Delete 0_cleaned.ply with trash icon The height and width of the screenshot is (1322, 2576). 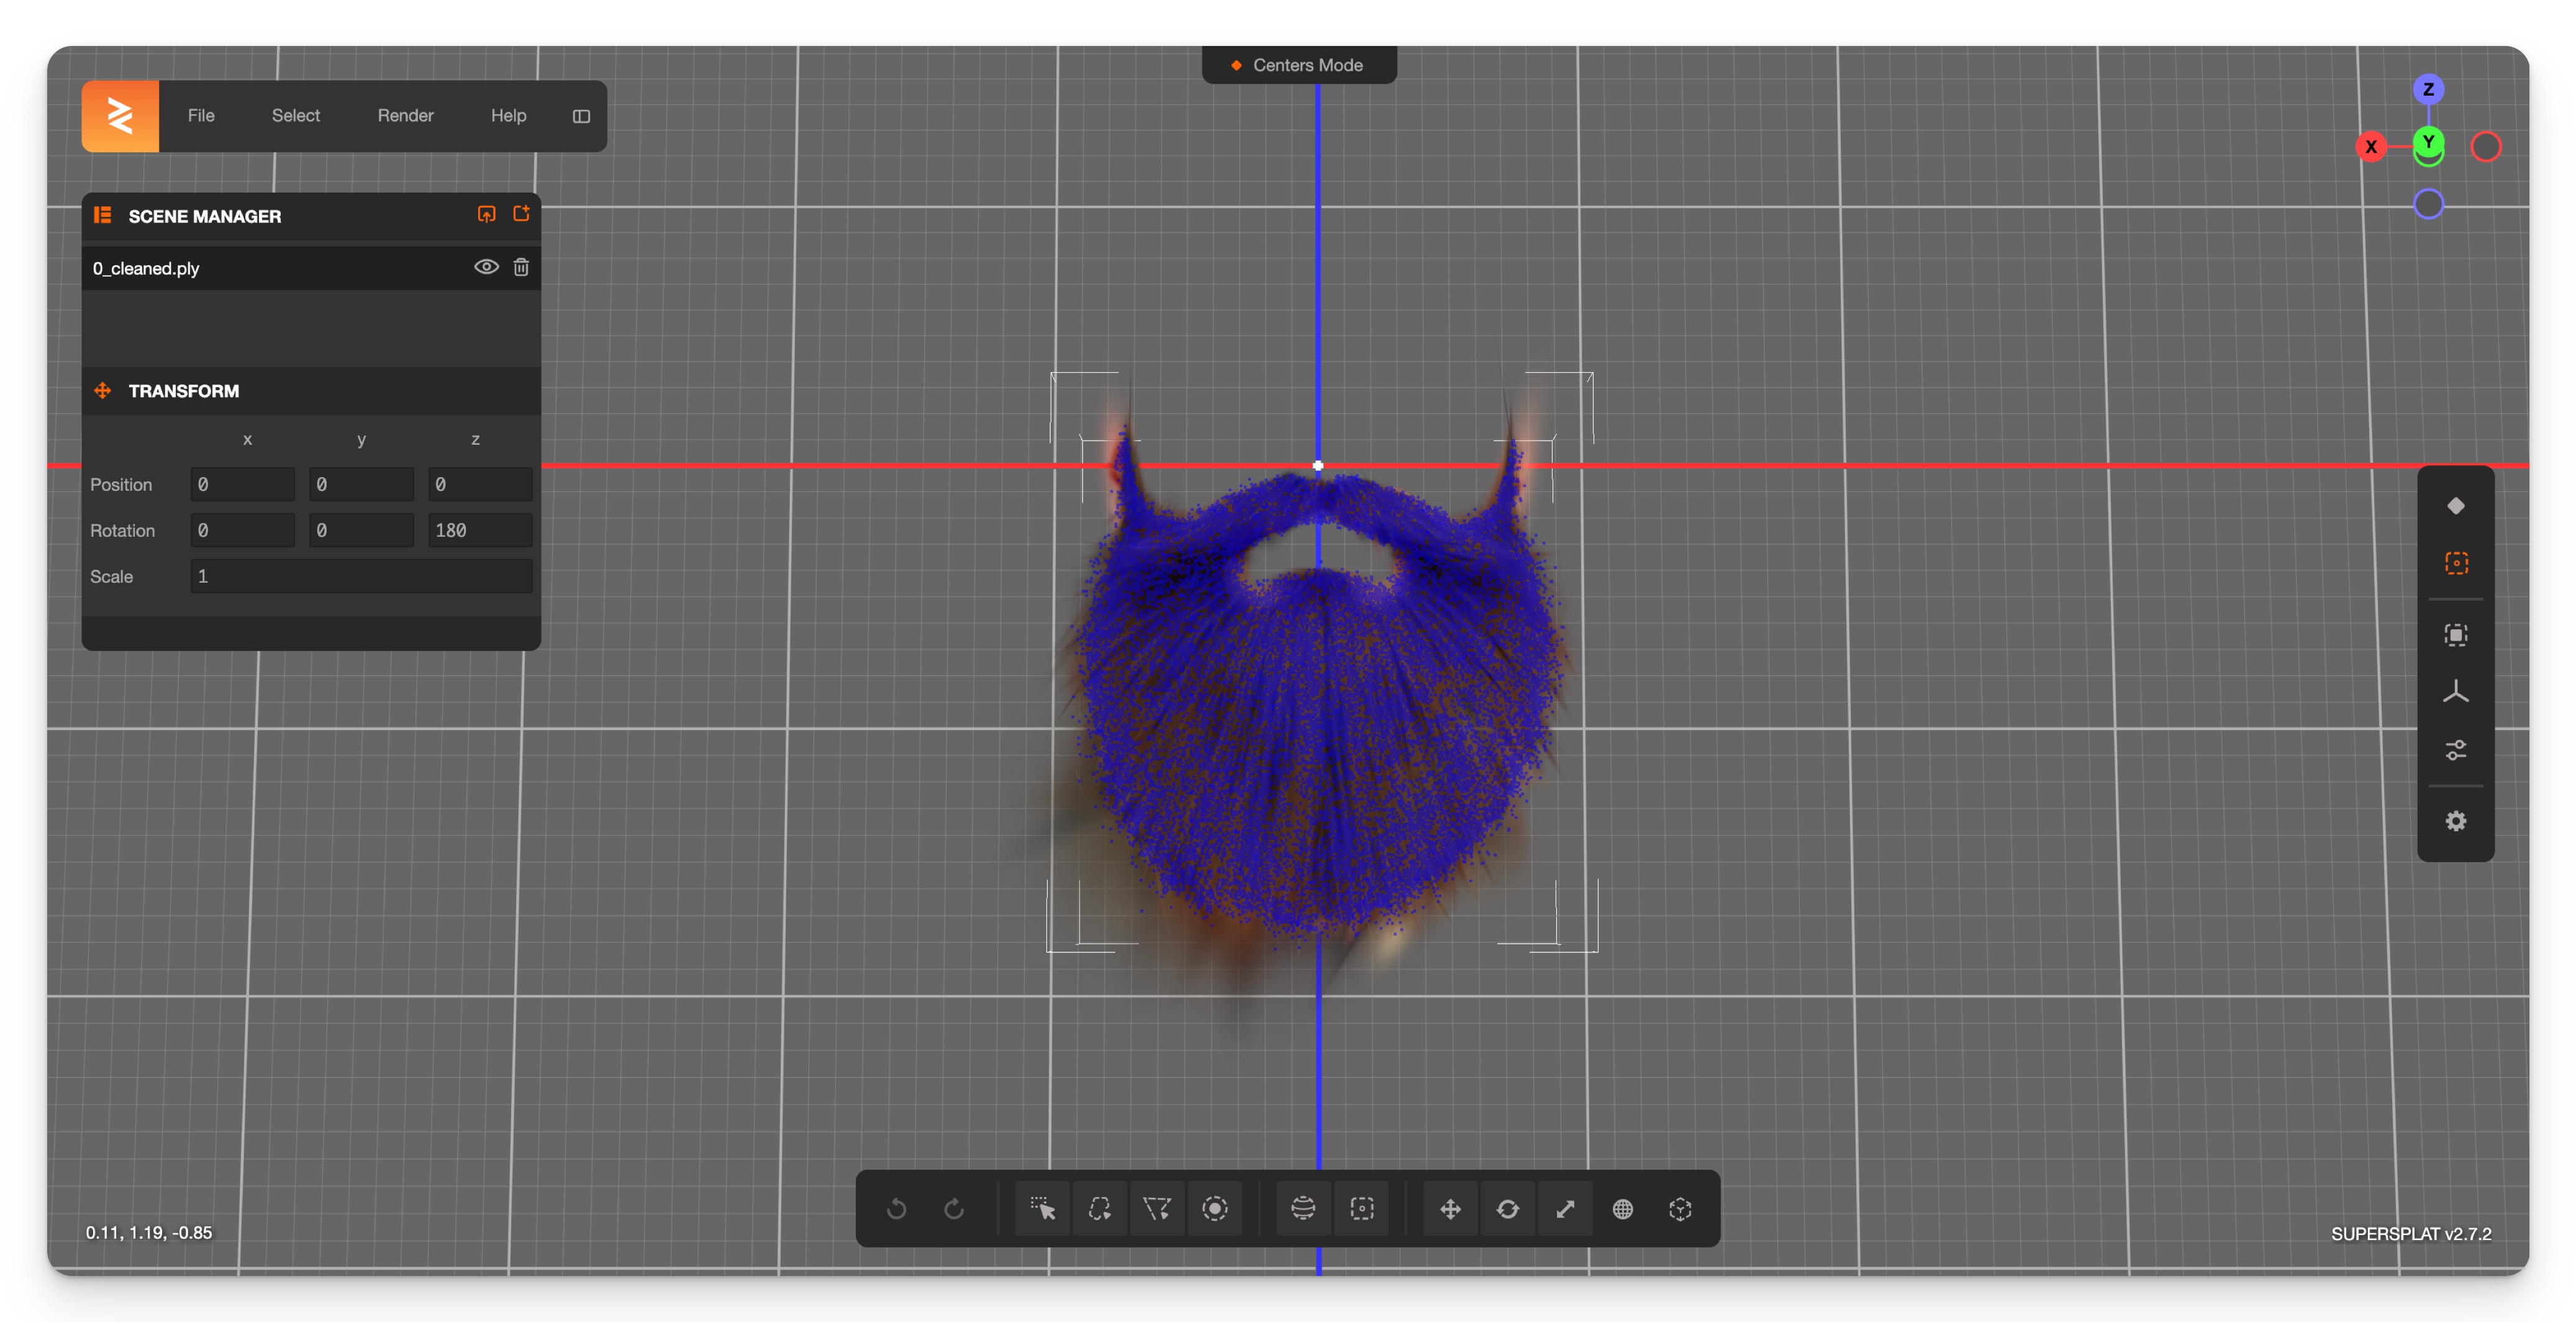click(x=521, y=267)
